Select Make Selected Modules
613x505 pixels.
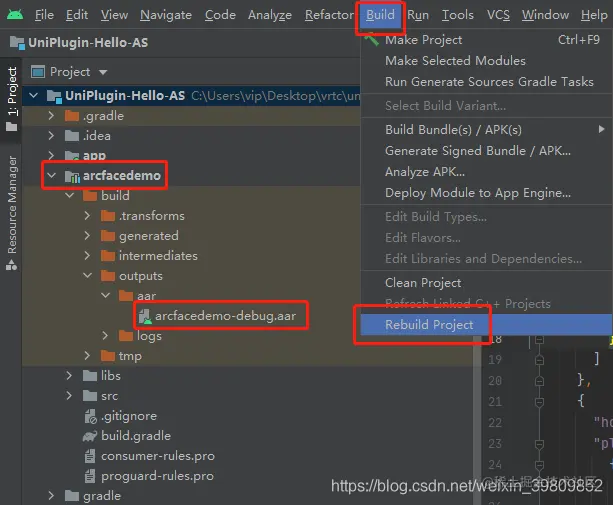click(x=486, y=61)
